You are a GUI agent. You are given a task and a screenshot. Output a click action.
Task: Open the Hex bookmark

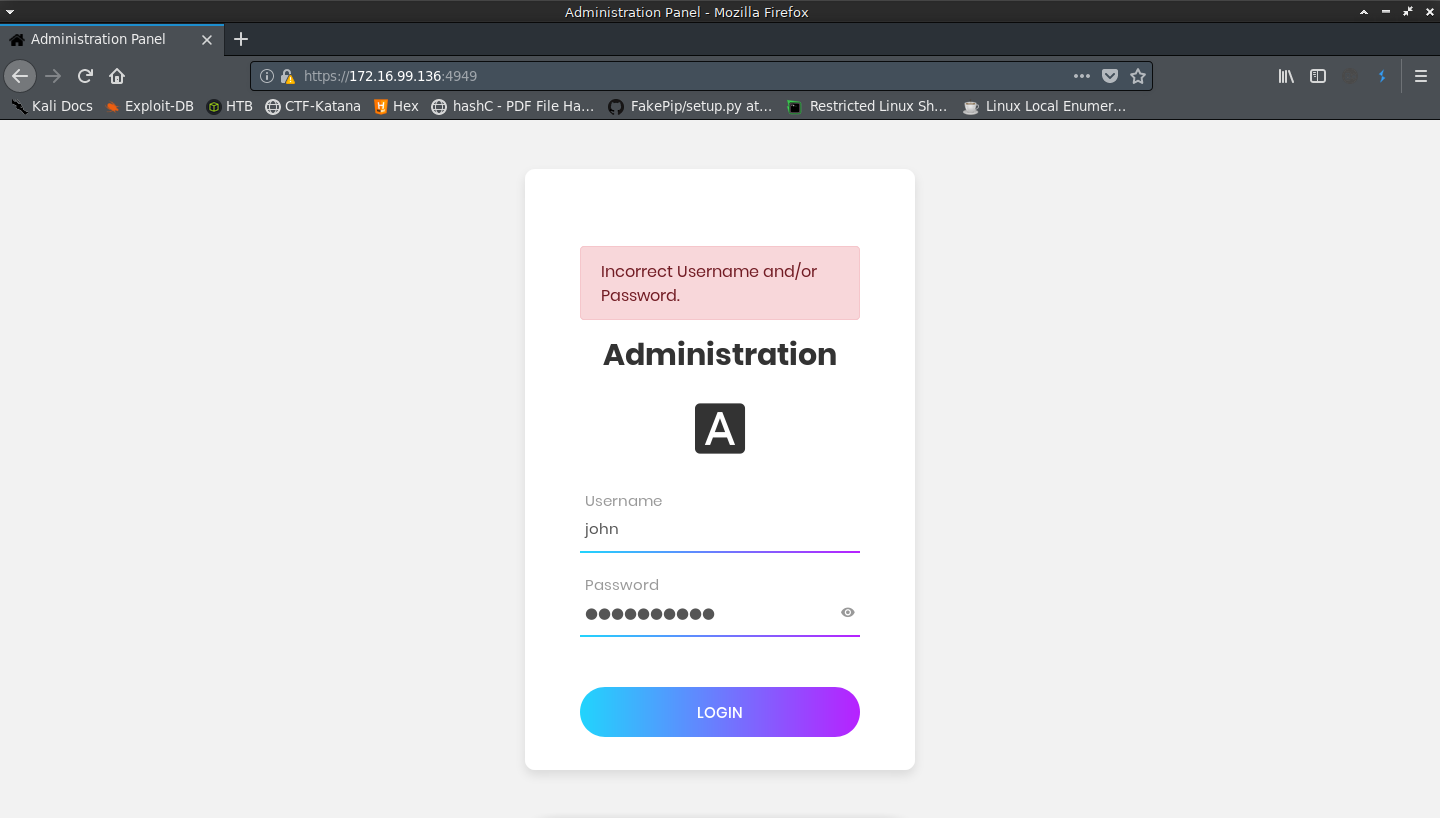point(396,106)
